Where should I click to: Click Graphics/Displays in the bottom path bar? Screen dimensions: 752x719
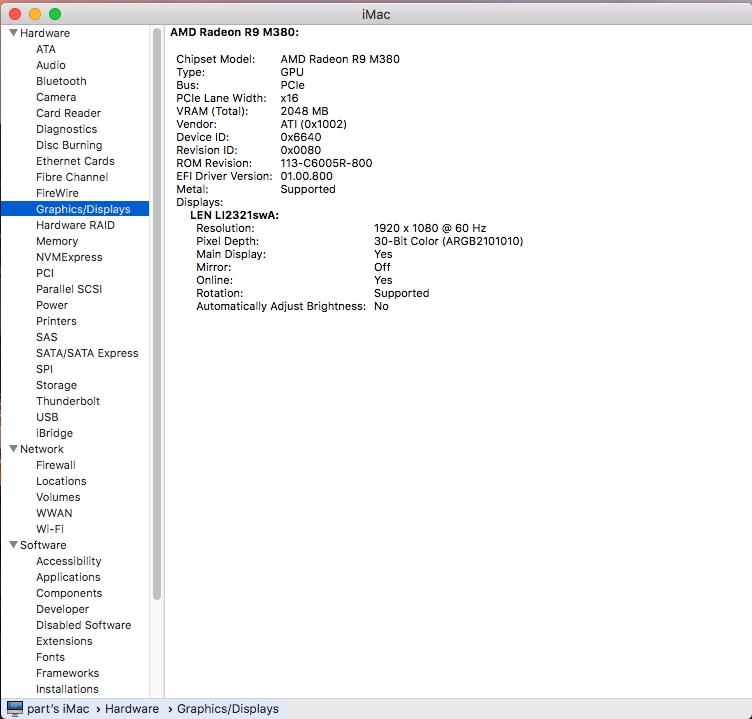228,709
